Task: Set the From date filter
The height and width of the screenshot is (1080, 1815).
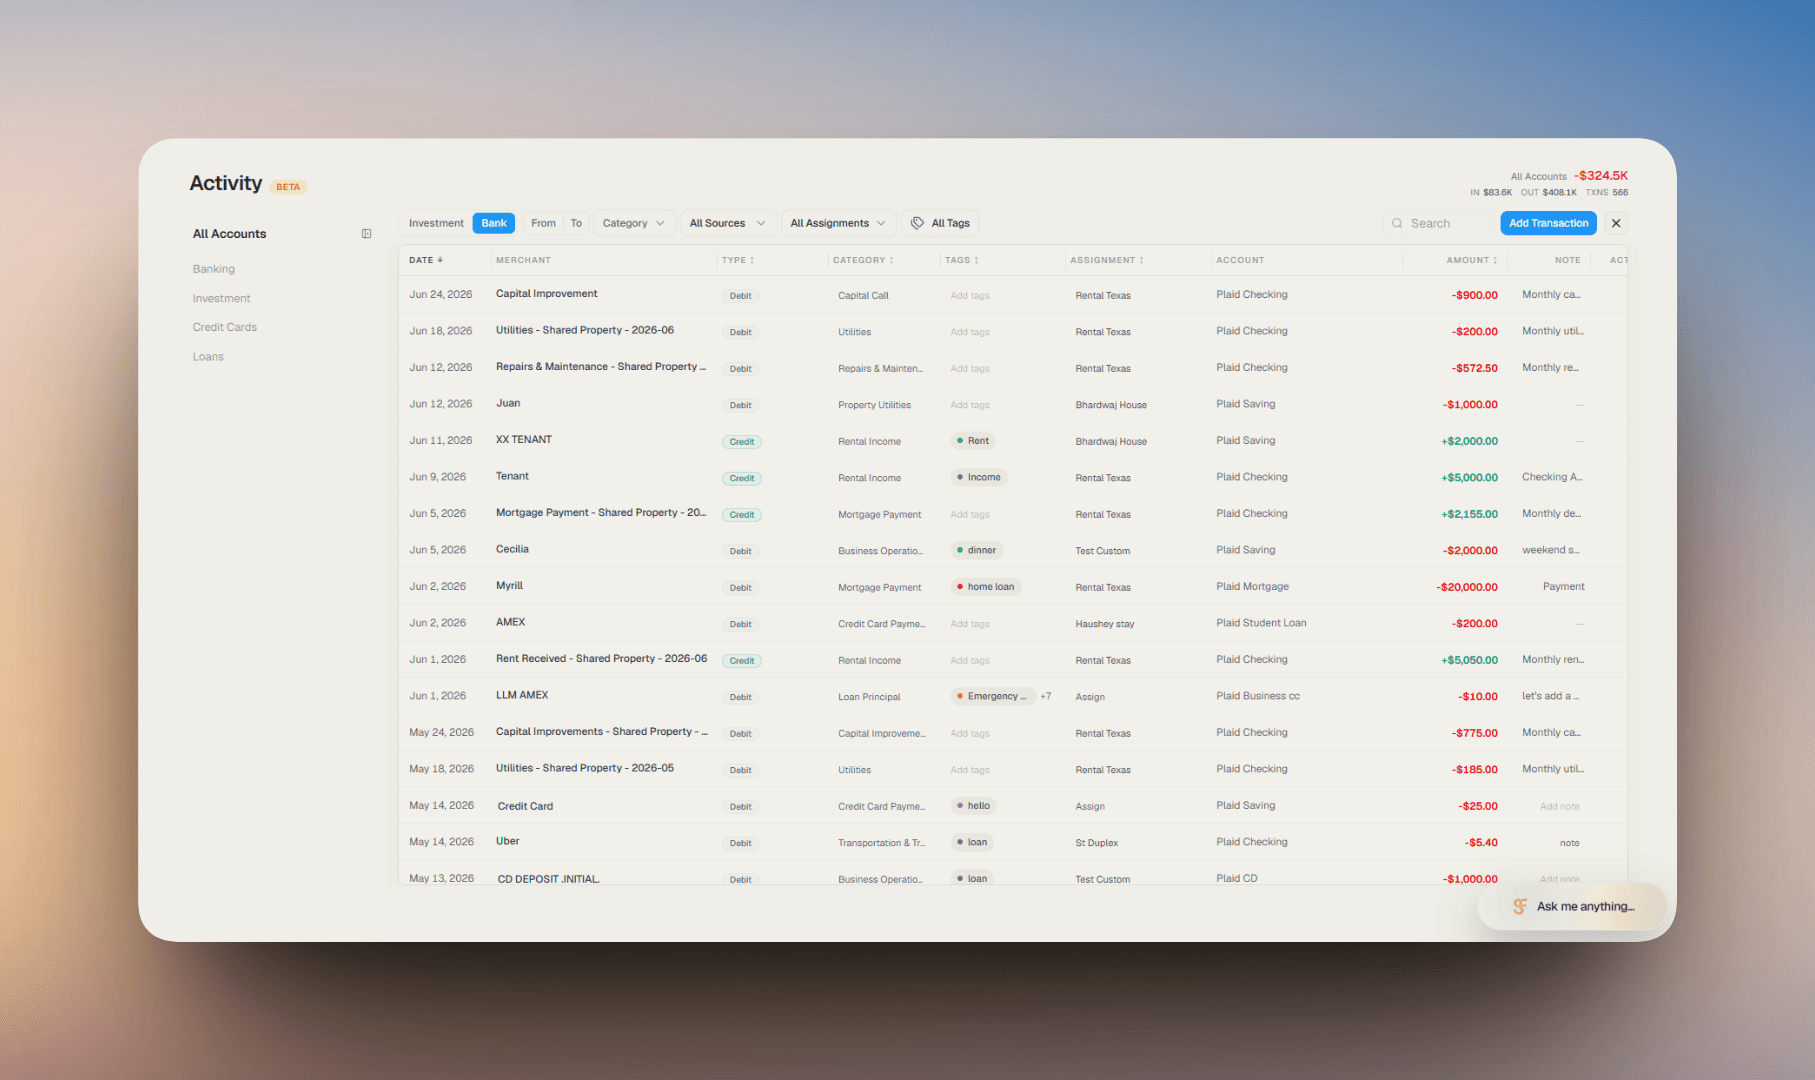Action: 543,223
